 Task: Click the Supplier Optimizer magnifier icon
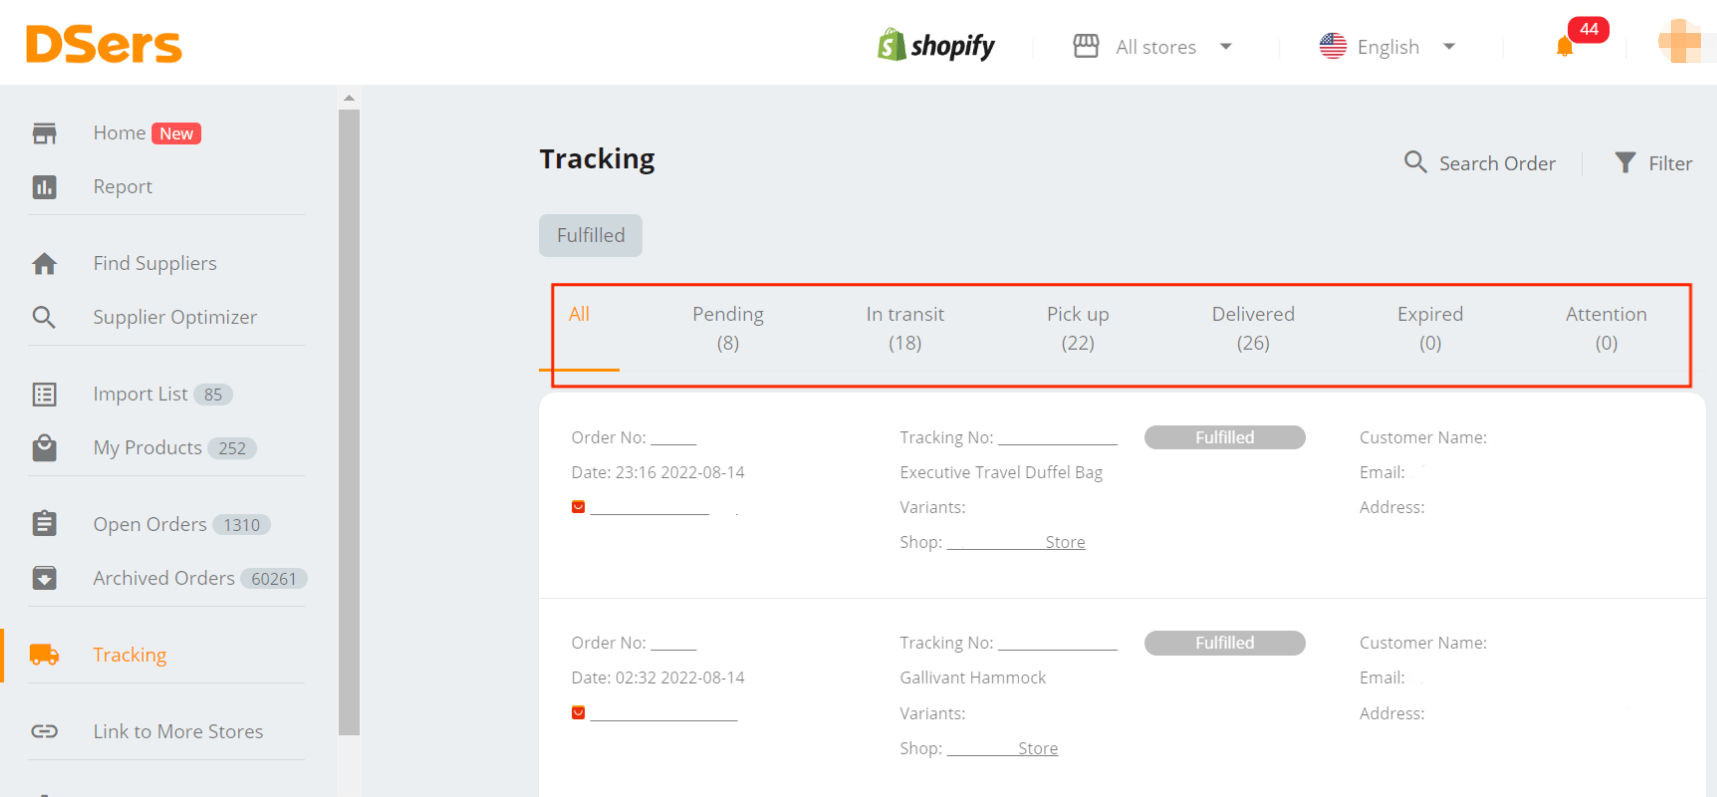(x=44, y=317)
